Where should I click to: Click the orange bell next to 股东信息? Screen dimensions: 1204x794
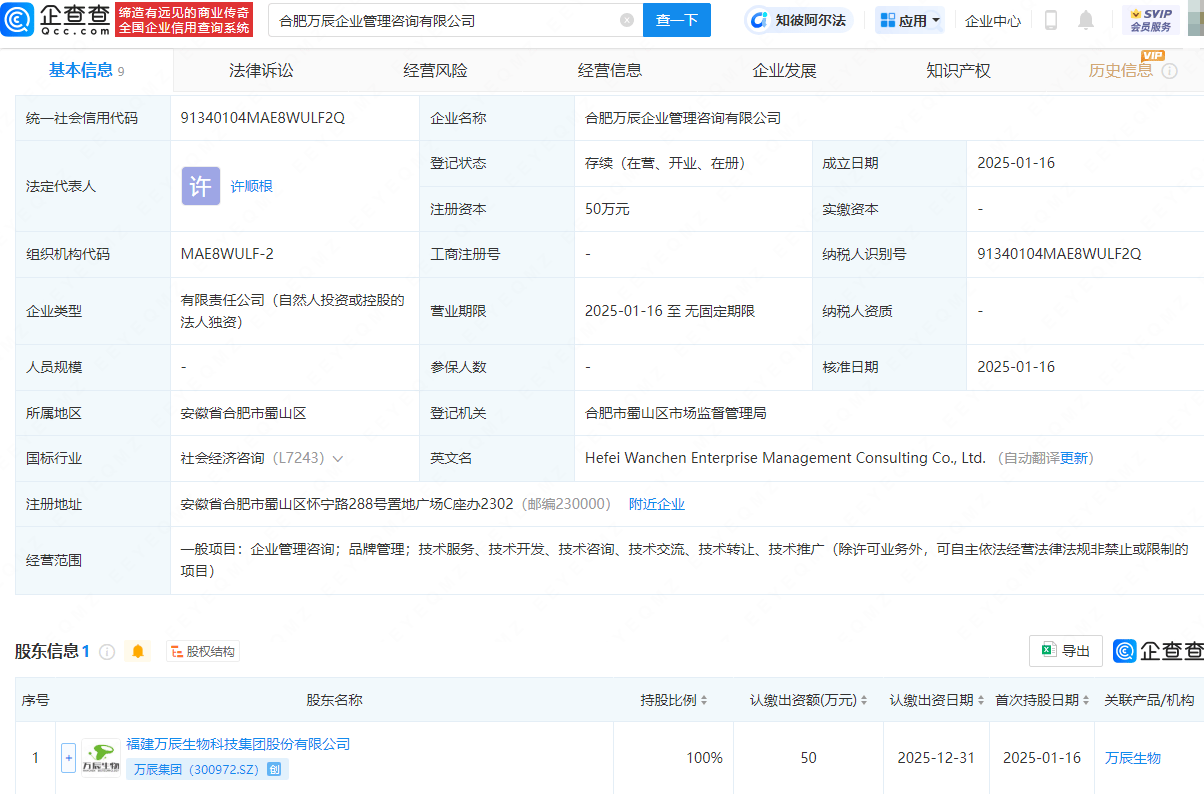point(138,651)
